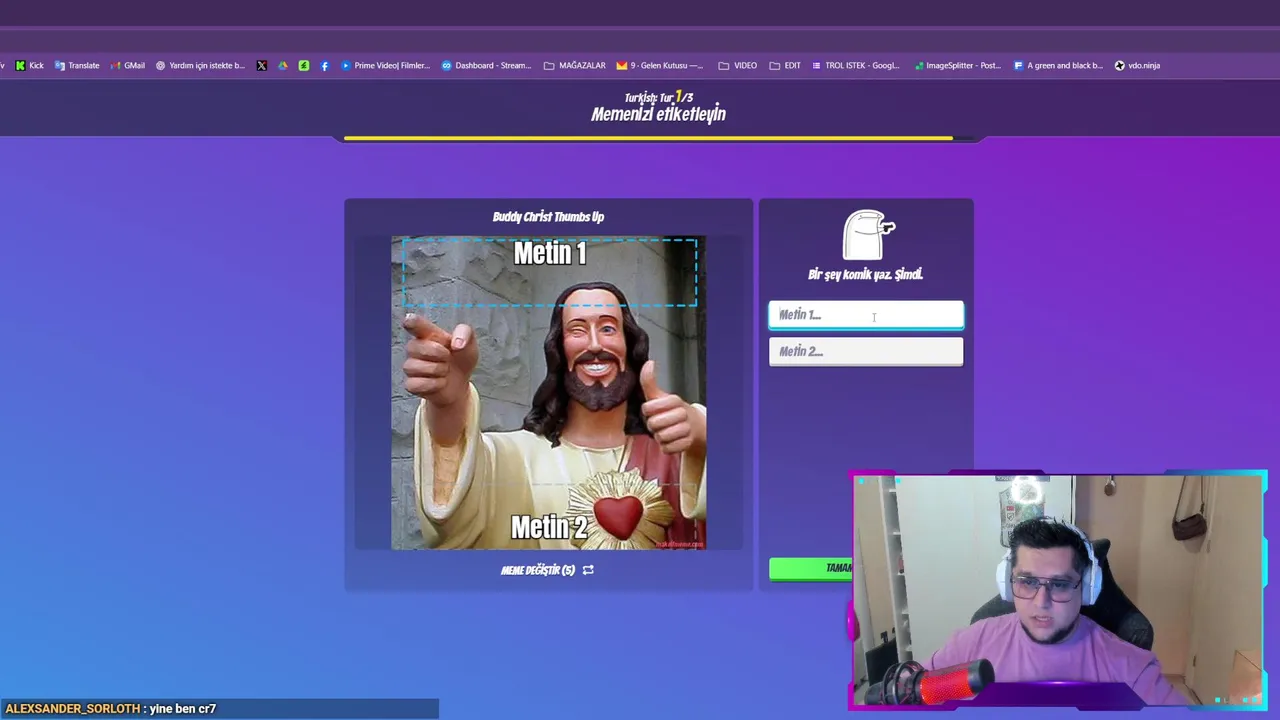Open the green Streamlabs bookmark icon

pyautogui.click(x=304, y=65)
